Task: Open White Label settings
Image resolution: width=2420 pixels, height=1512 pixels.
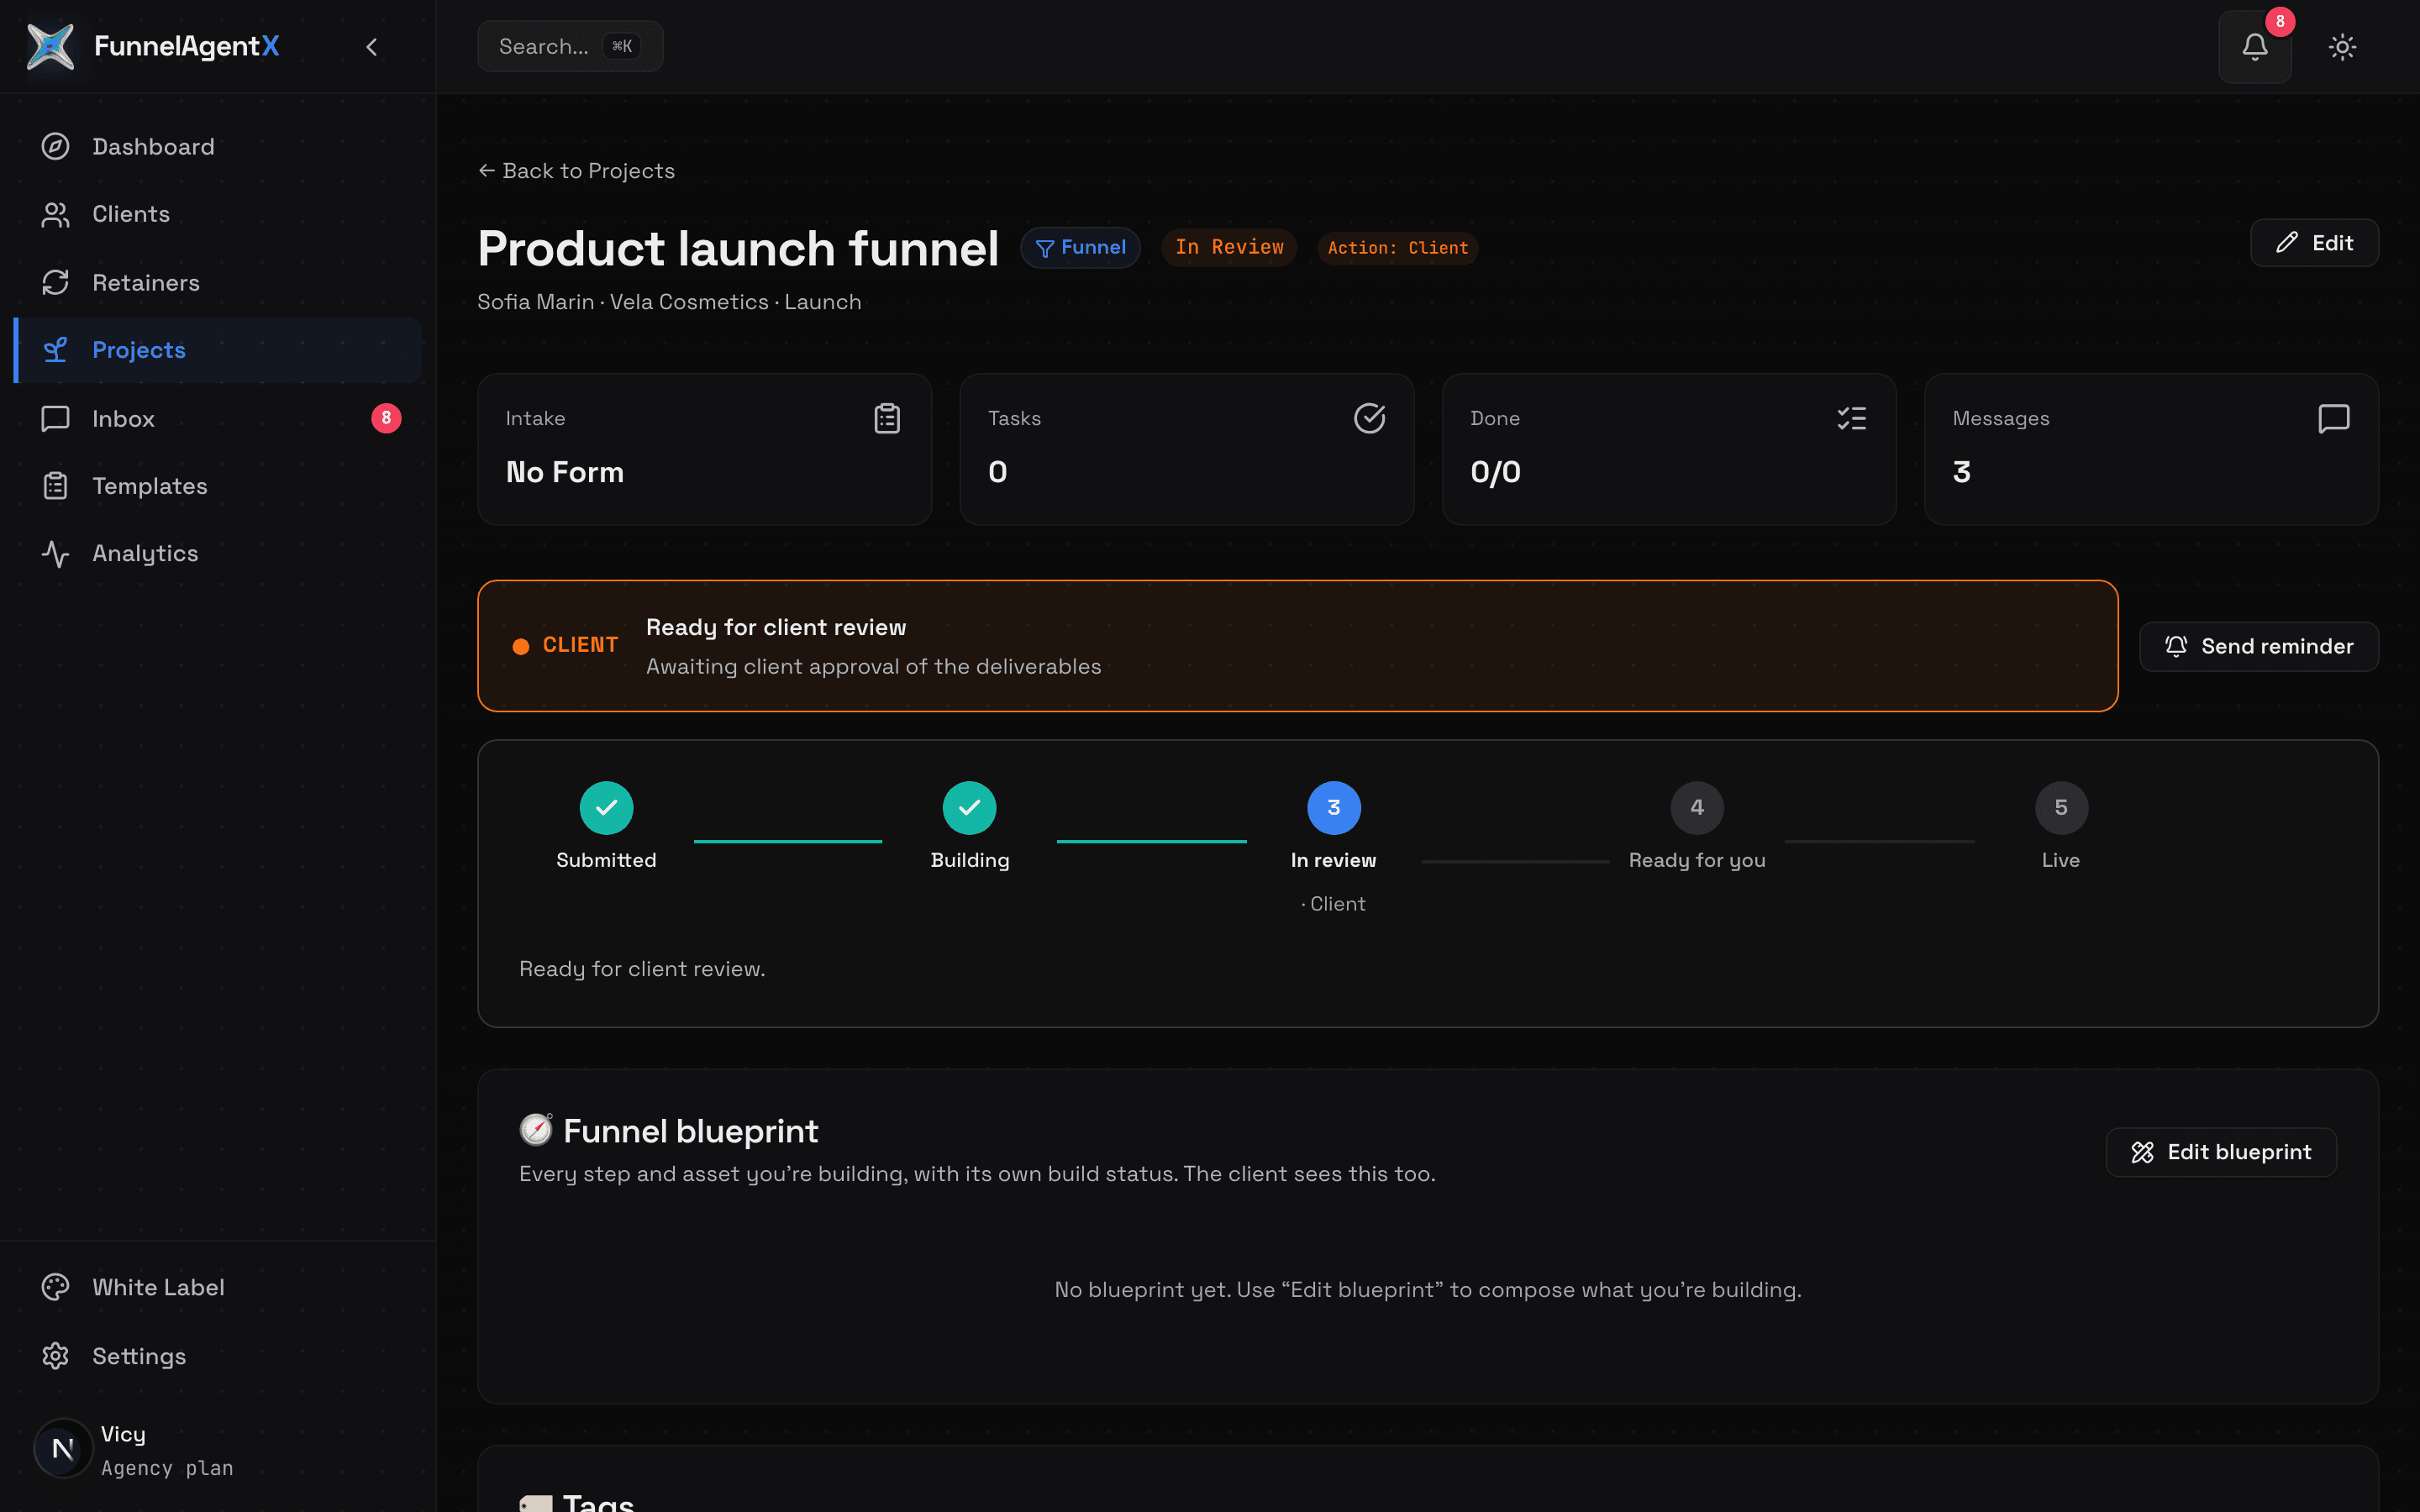Action: (x=218, y=1287)
